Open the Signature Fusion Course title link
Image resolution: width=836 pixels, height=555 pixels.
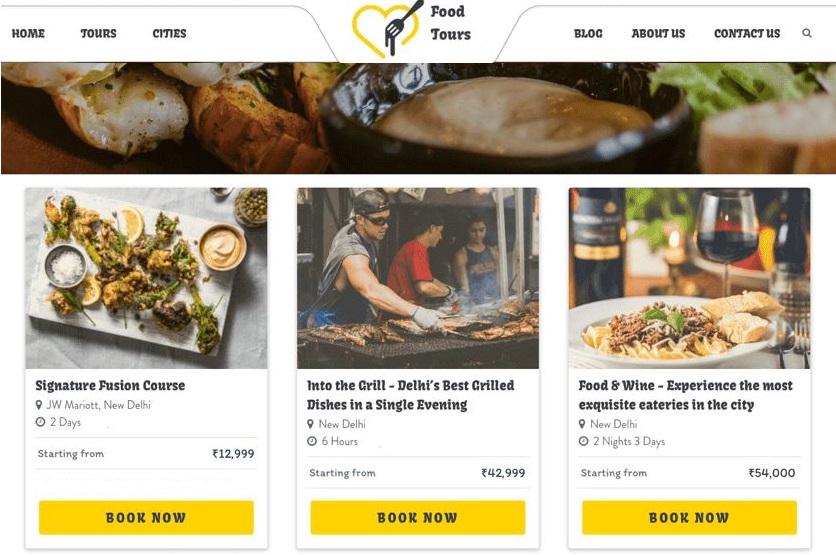point(110,385)
